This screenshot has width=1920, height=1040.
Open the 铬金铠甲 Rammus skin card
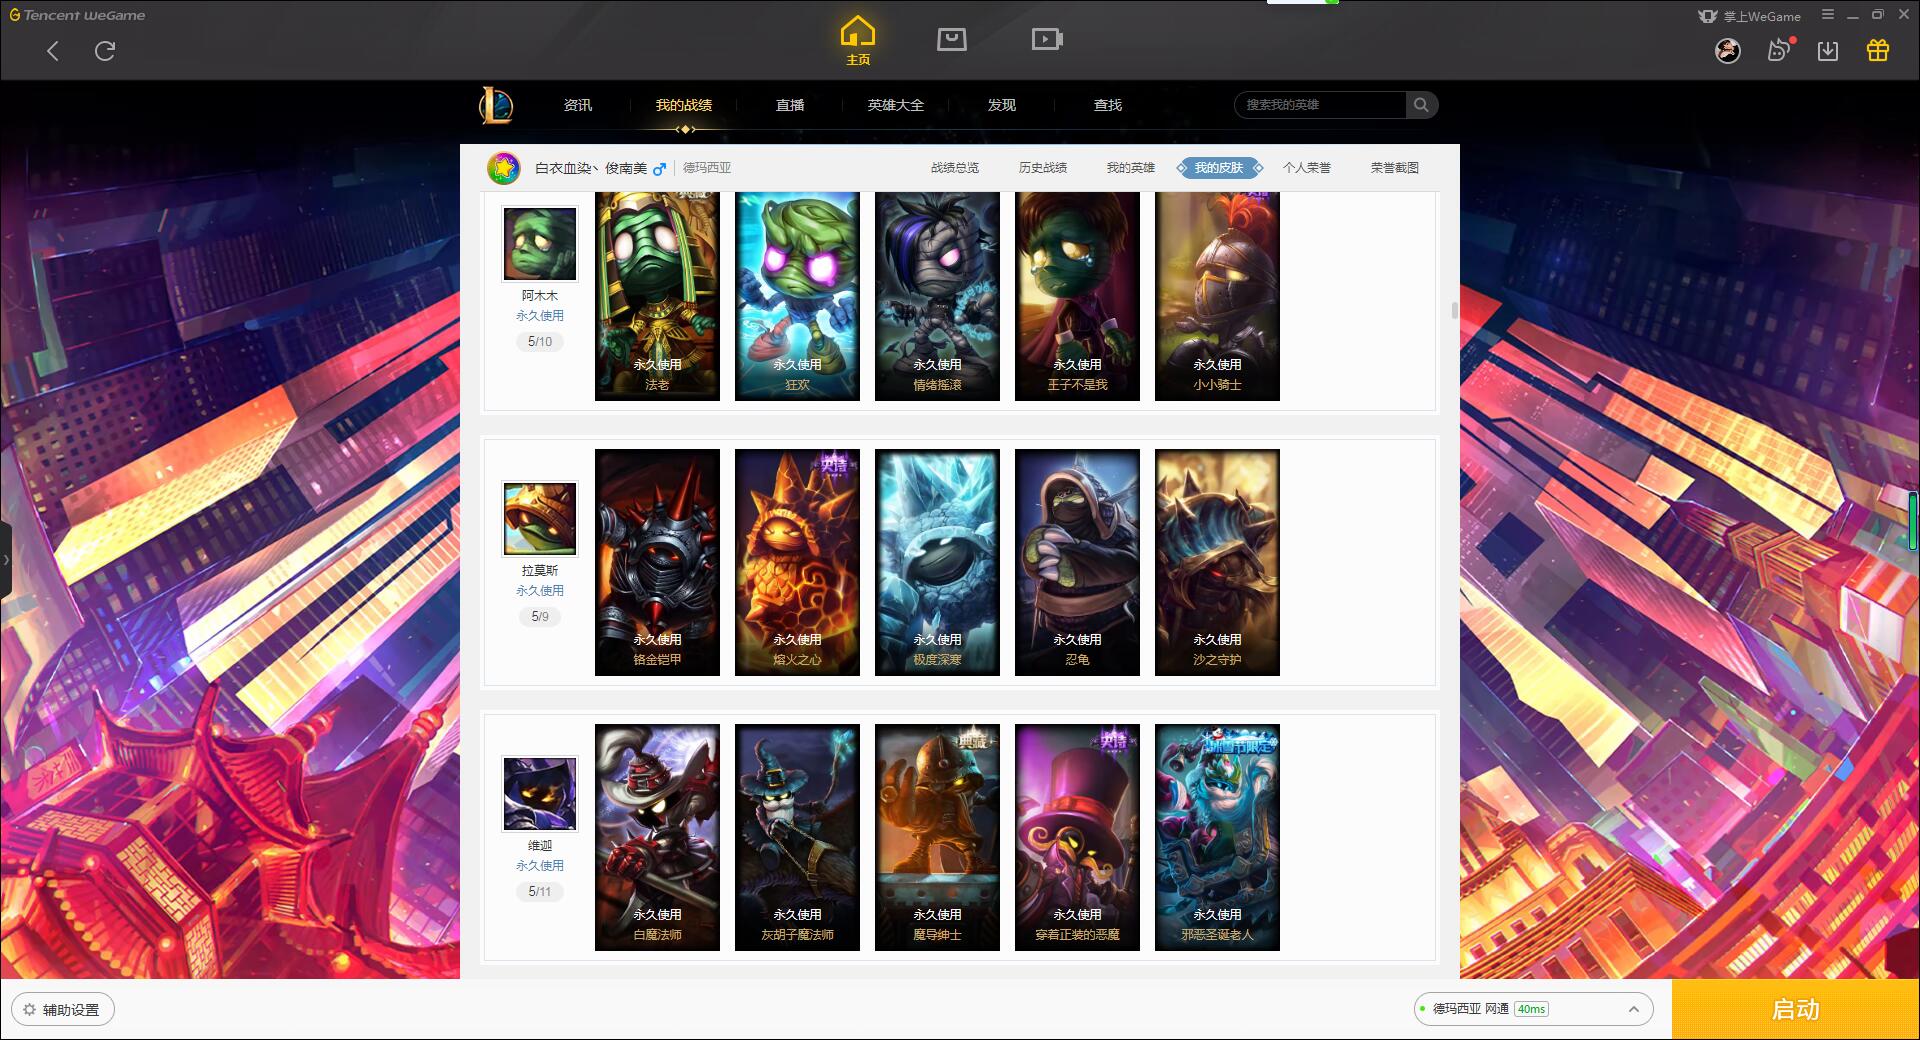[x=657, y=562]
